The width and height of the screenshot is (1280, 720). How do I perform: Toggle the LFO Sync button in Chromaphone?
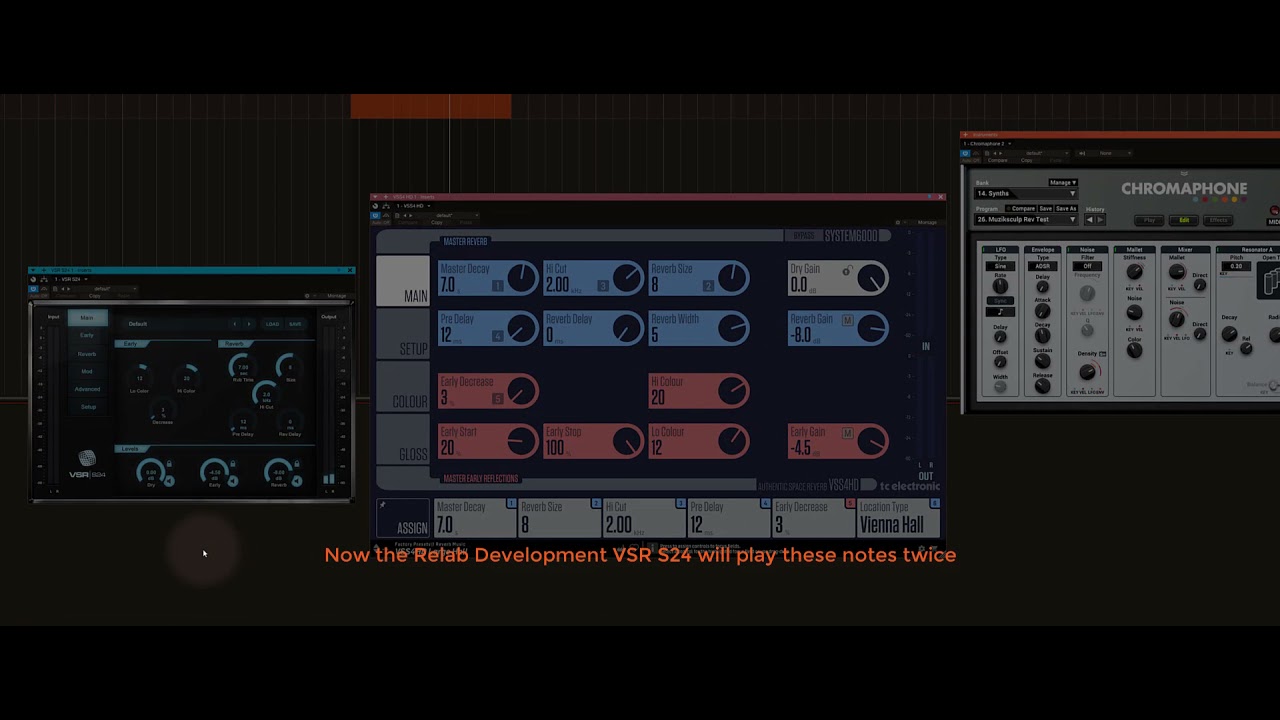point(1000,301)
